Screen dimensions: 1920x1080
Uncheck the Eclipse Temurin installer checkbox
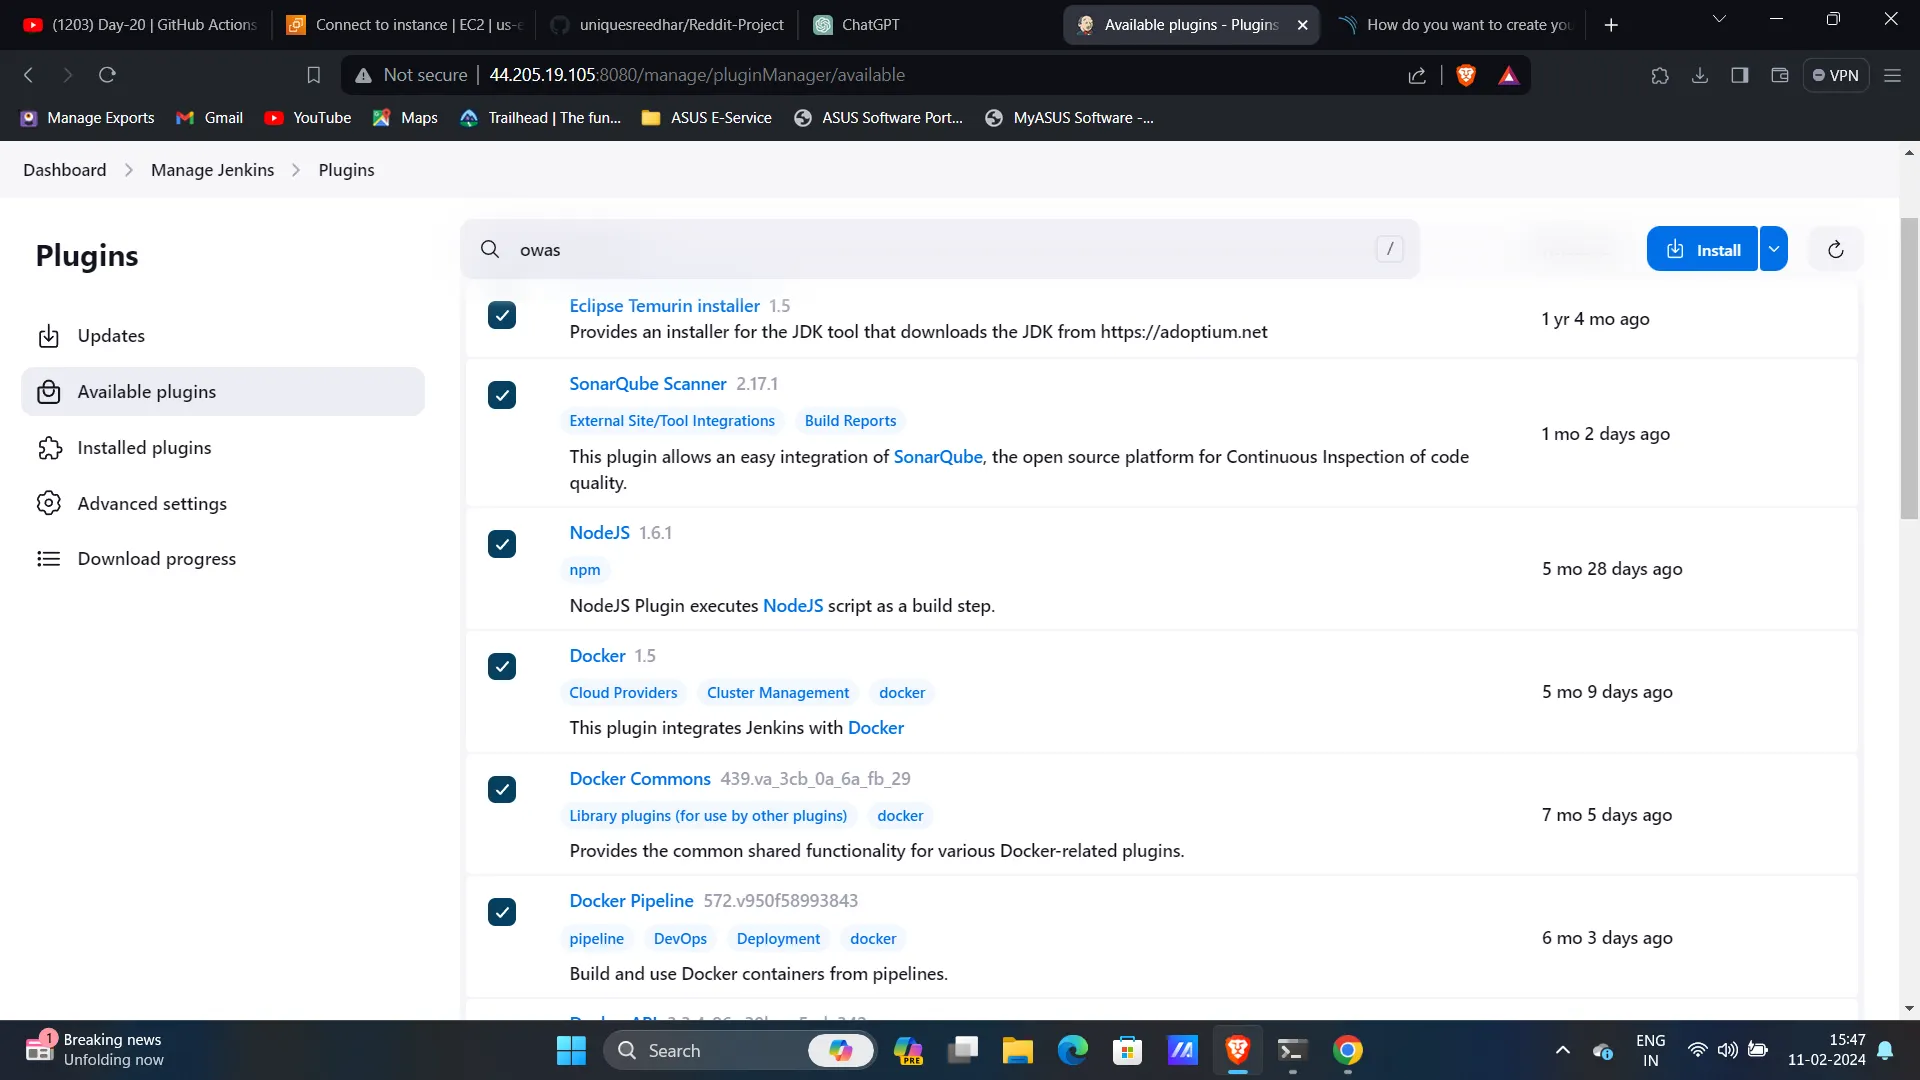pos(502,316)
